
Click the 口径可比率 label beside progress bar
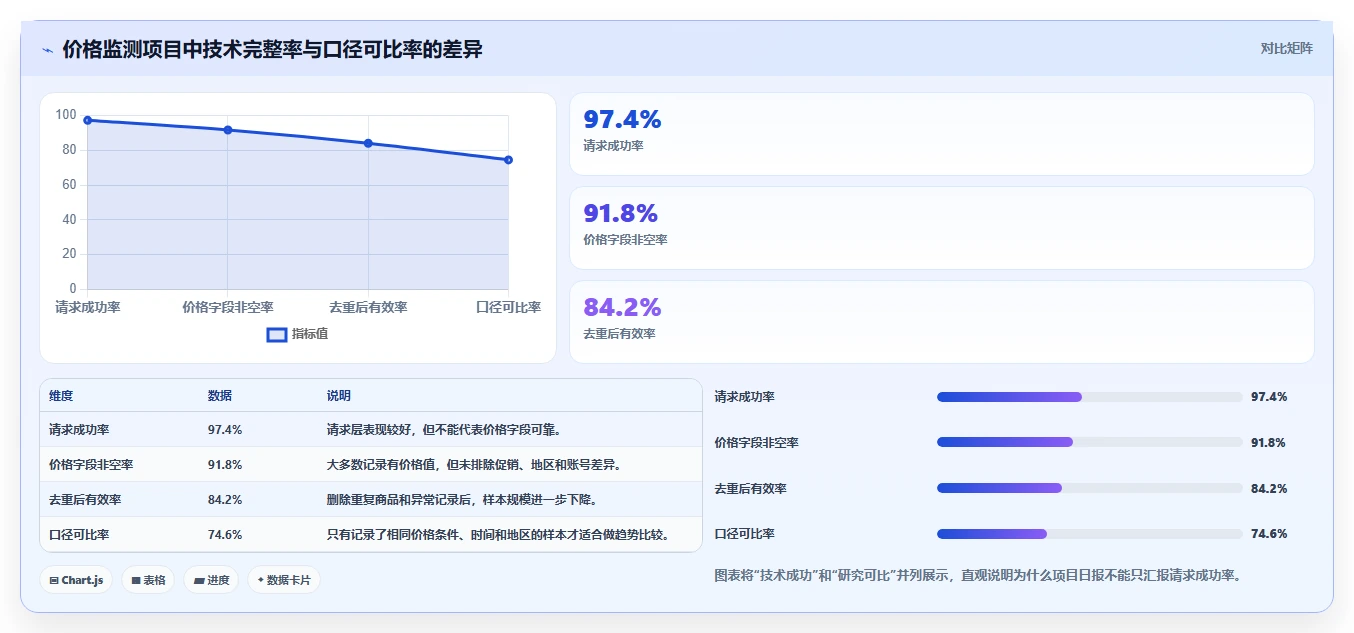[744, 534]
